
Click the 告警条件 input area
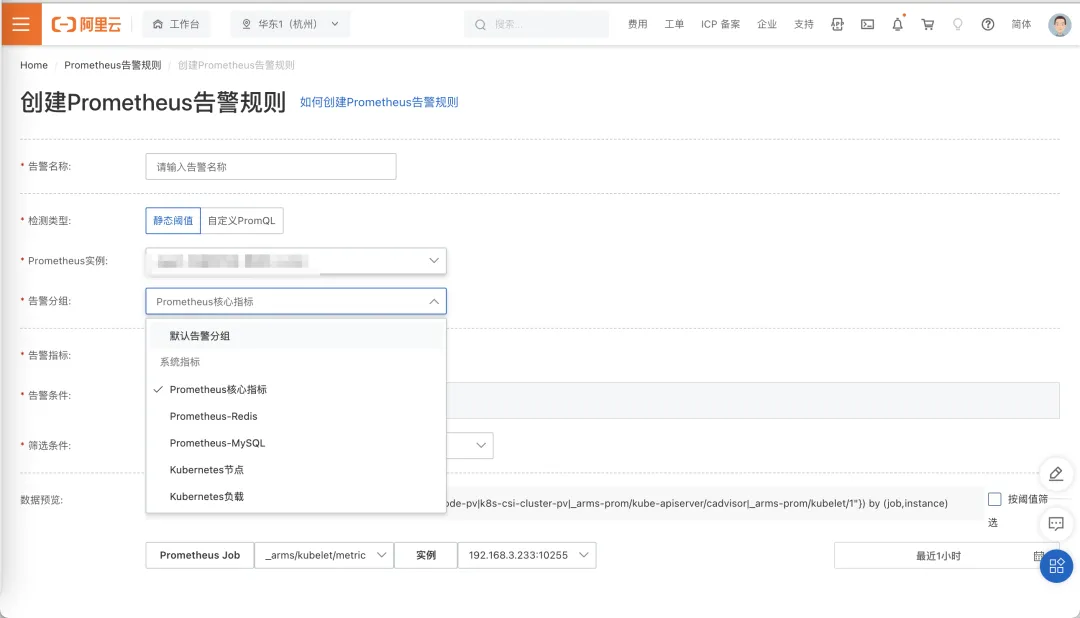pos(753,400)
